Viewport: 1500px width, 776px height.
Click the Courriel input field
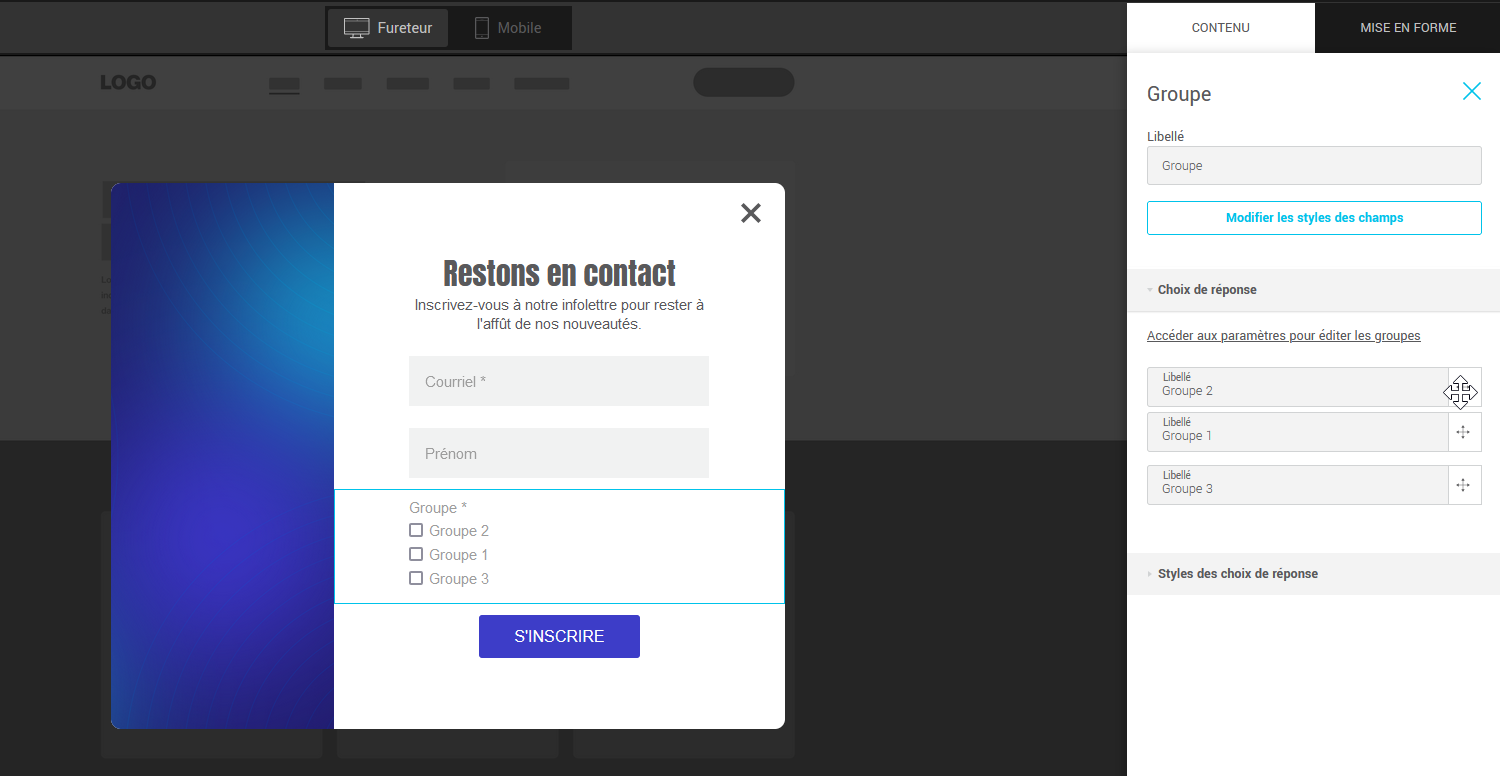pyautogui.click(x=558, y=381)
